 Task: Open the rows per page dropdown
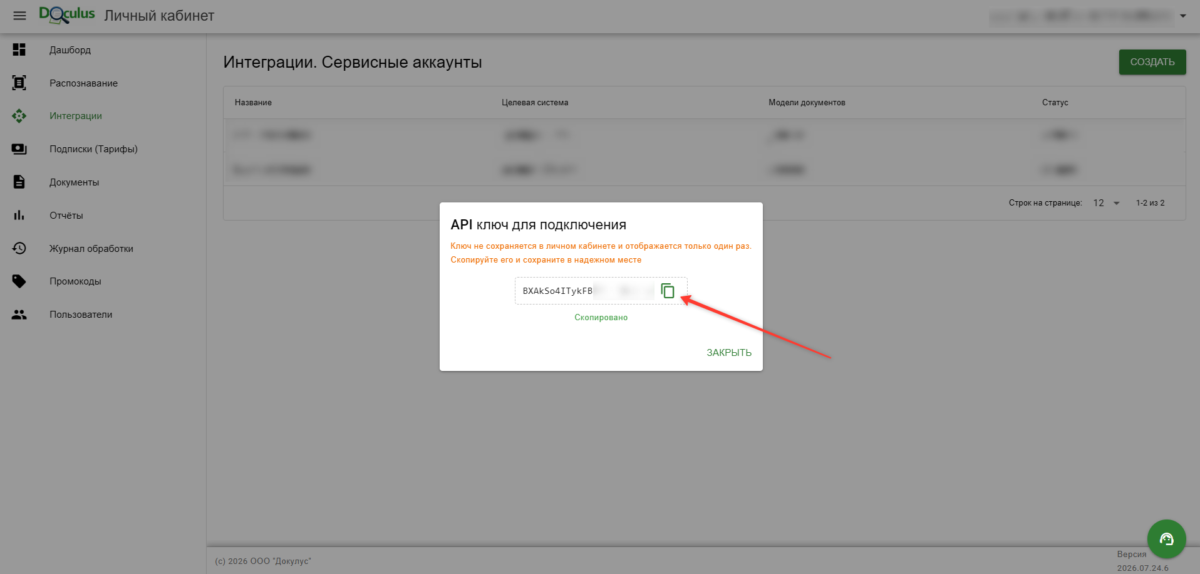click(x=1106, y=203)
